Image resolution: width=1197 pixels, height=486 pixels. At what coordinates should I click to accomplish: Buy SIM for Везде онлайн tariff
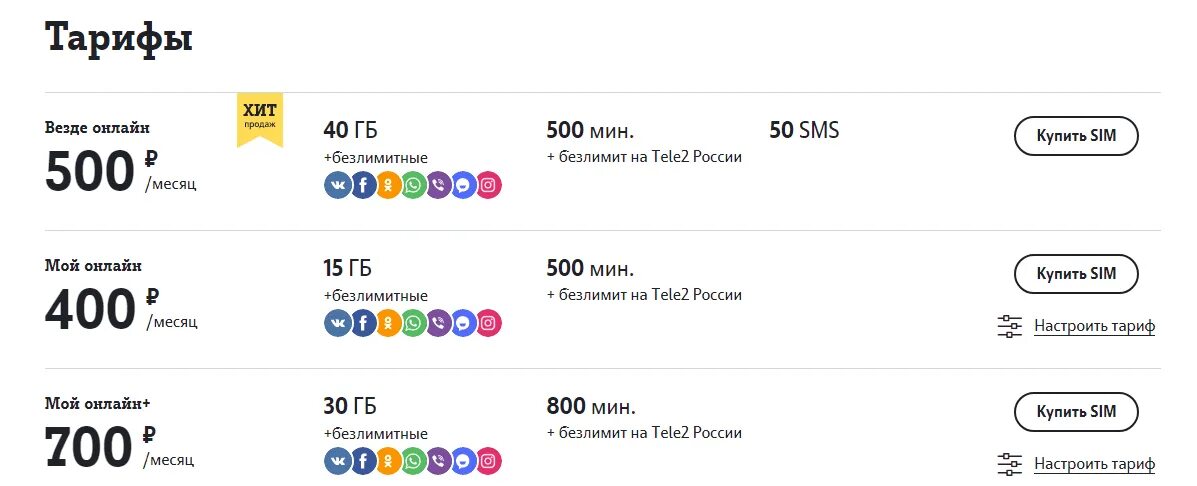pos(1076,136)
